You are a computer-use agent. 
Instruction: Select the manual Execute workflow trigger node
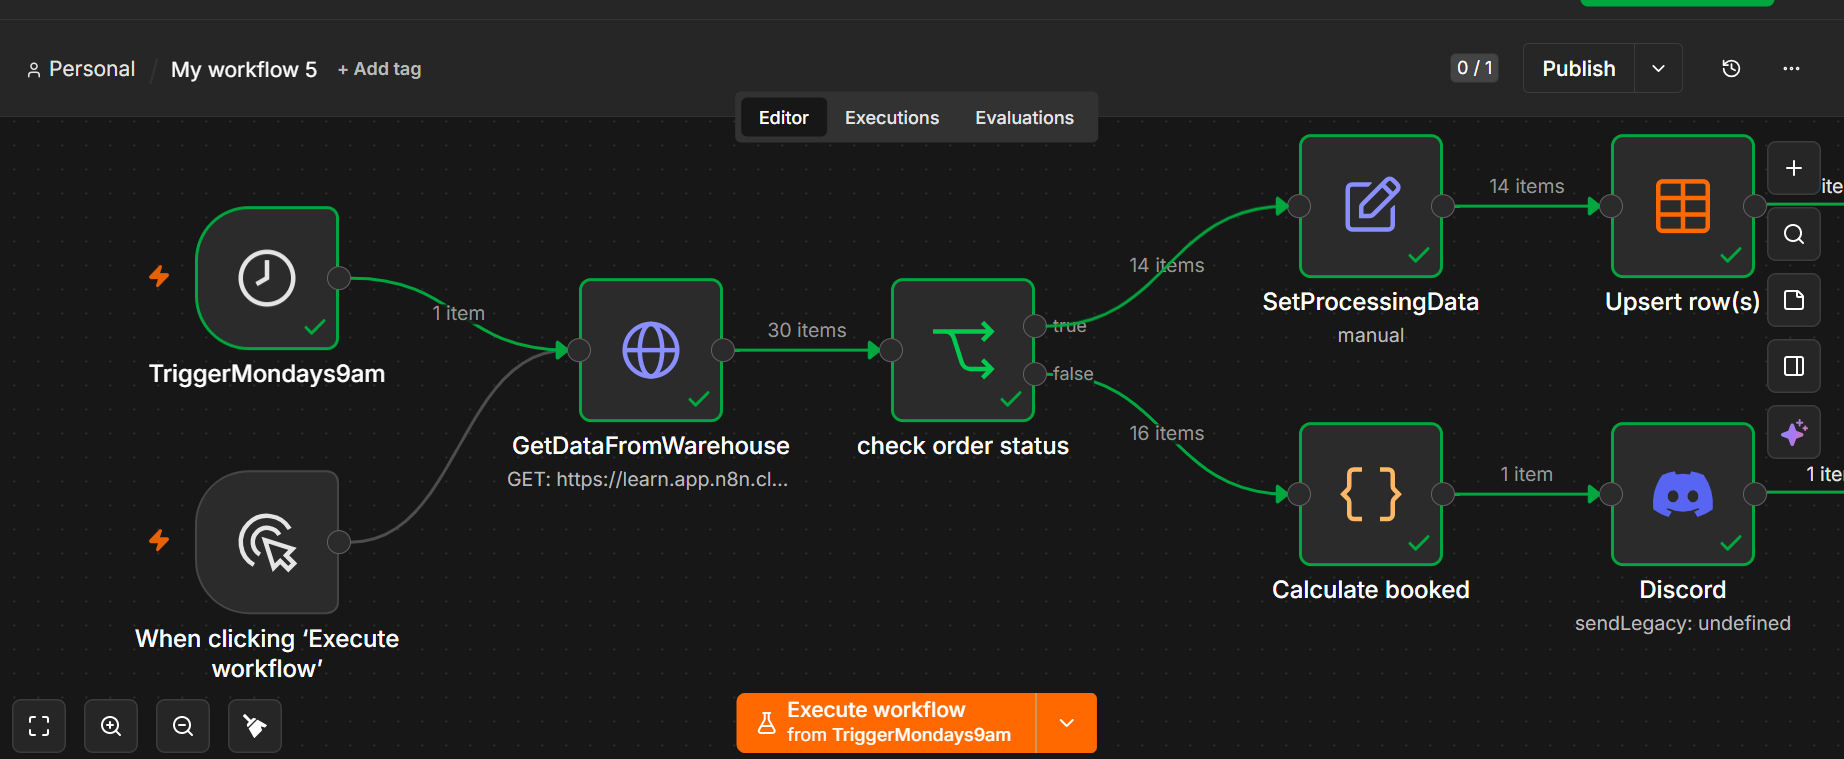pyautogui.click(x=267, y=542)
